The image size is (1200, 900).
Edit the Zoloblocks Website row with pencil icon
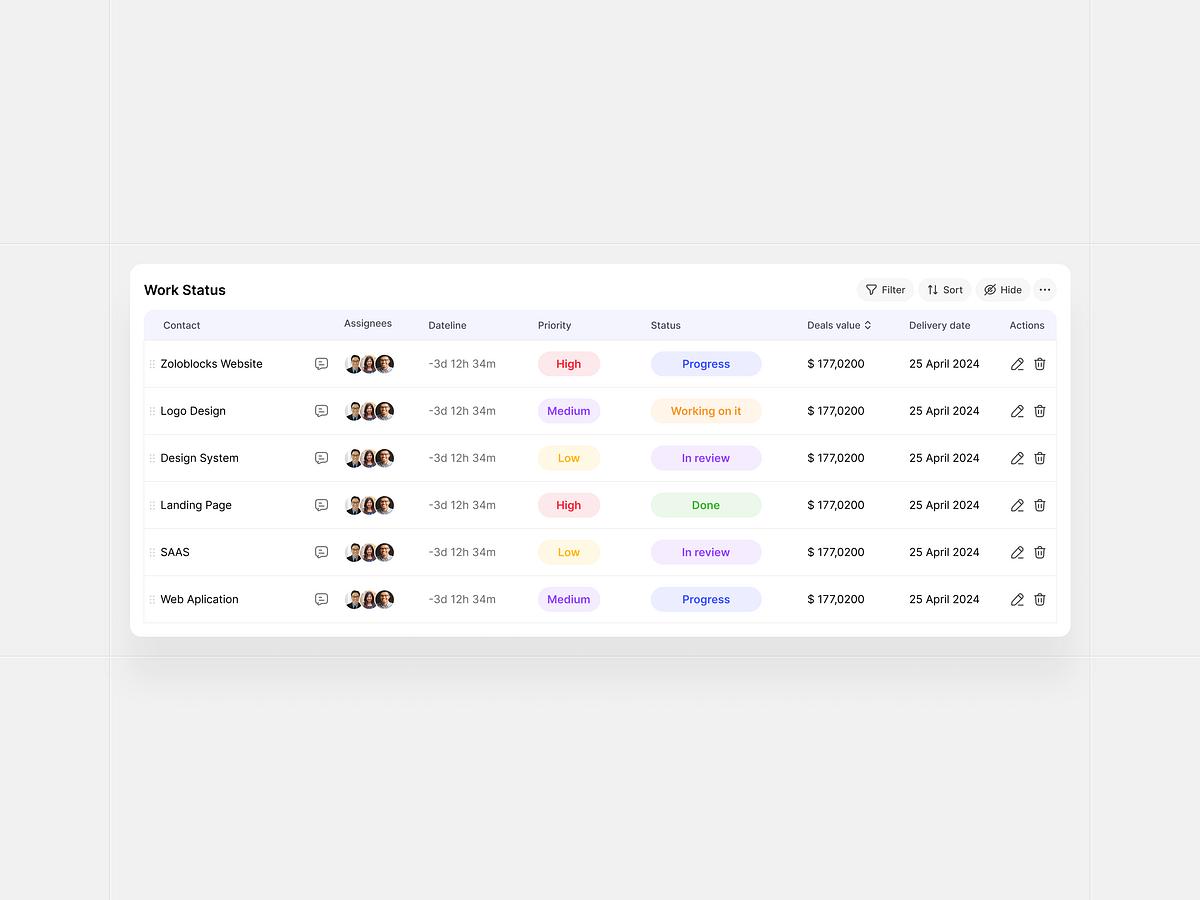[1017, 364]
